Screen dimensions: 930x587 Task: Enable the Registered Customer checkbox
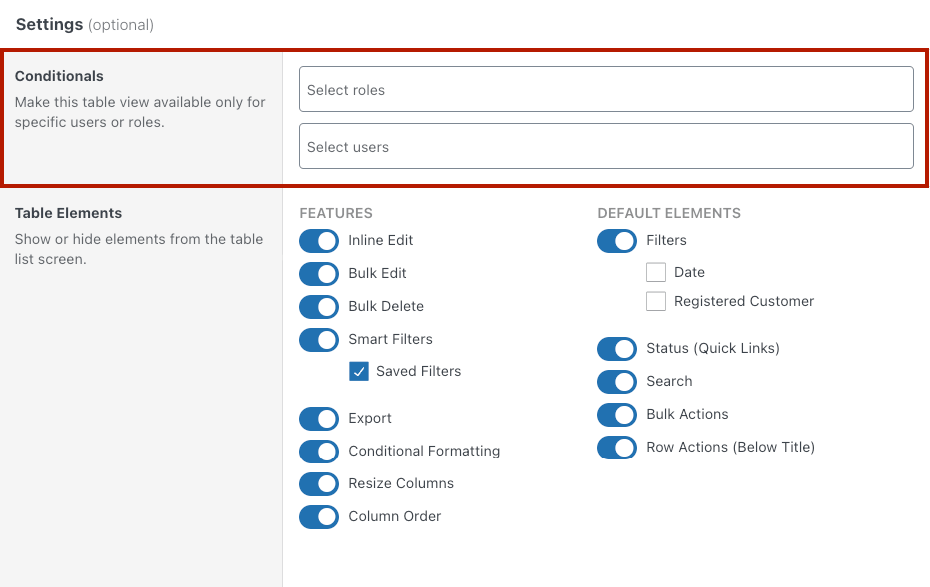tap(656, 302)
